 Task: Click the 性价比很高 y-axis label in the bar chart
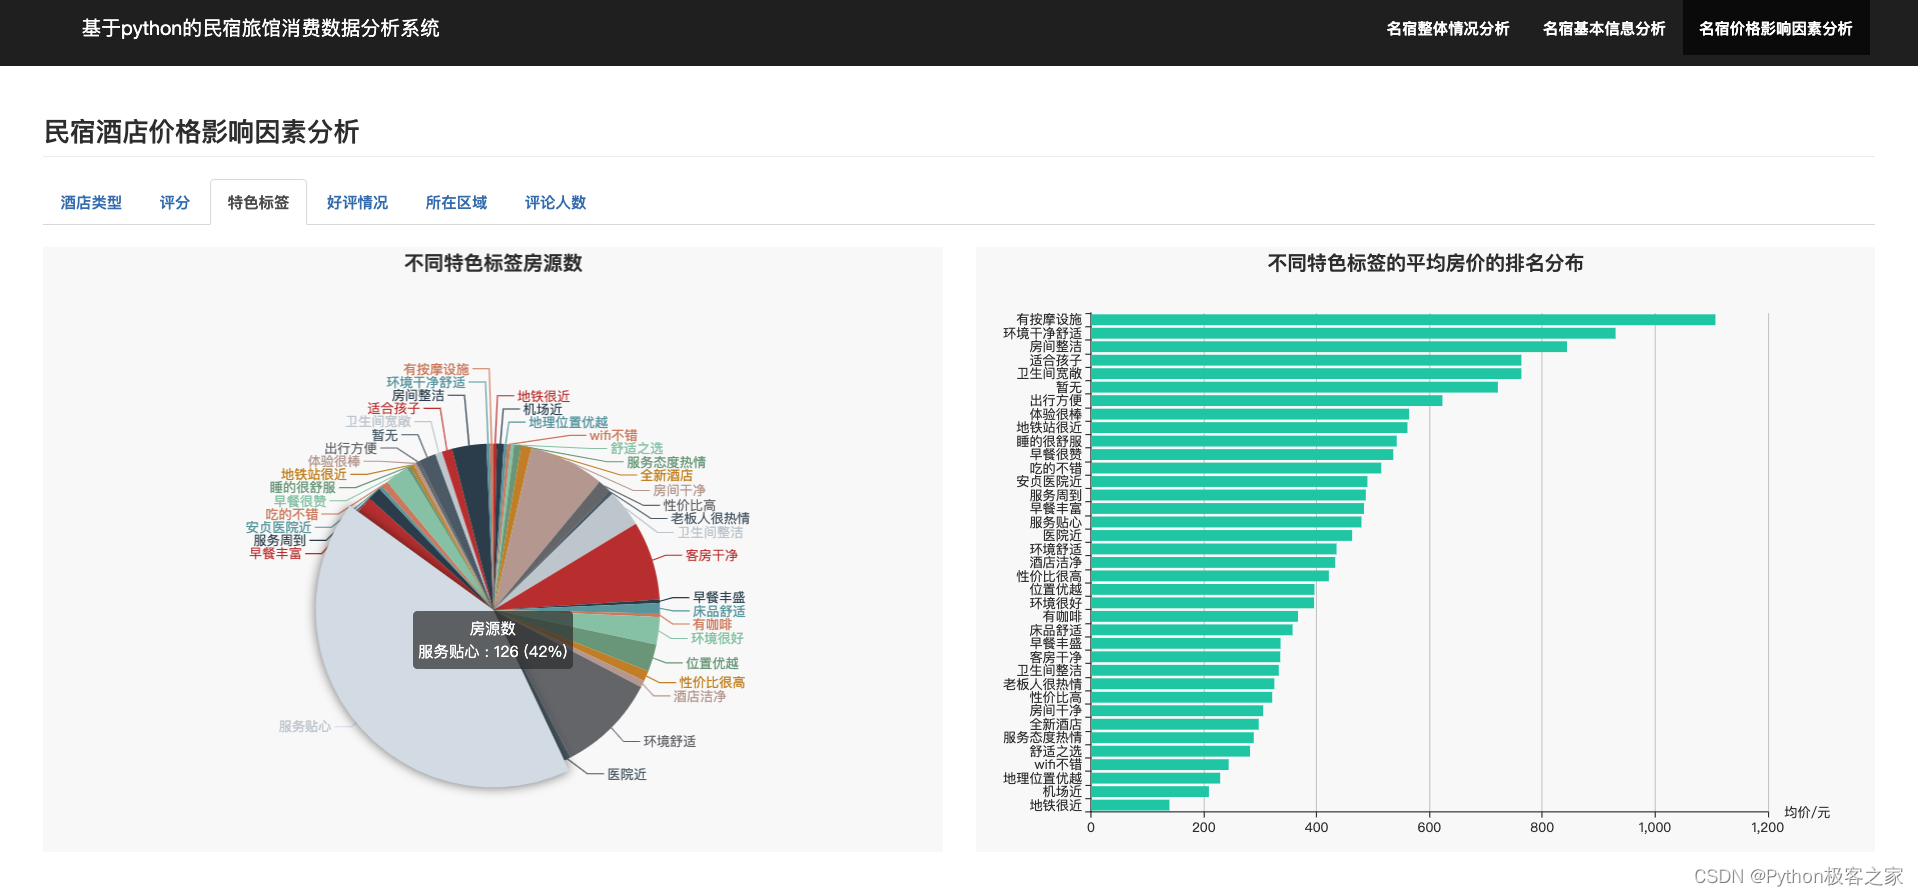pyautogui.click(x=1049, y=576)
